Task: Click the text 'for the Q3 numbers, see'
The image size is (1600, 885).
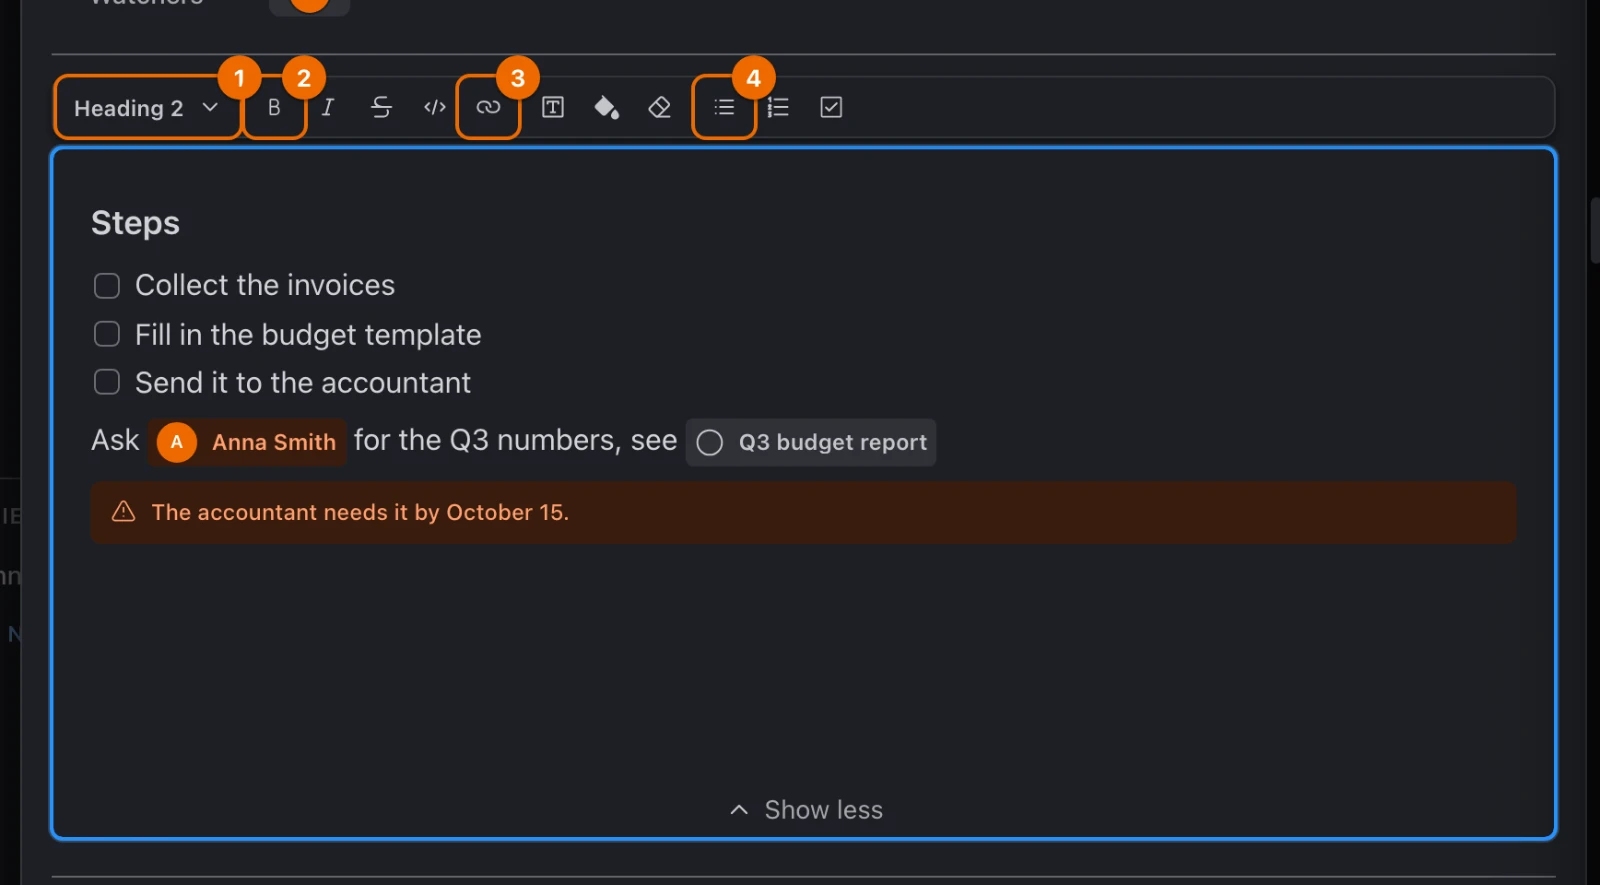Action: pyautogui.click(x=516, y=440)
